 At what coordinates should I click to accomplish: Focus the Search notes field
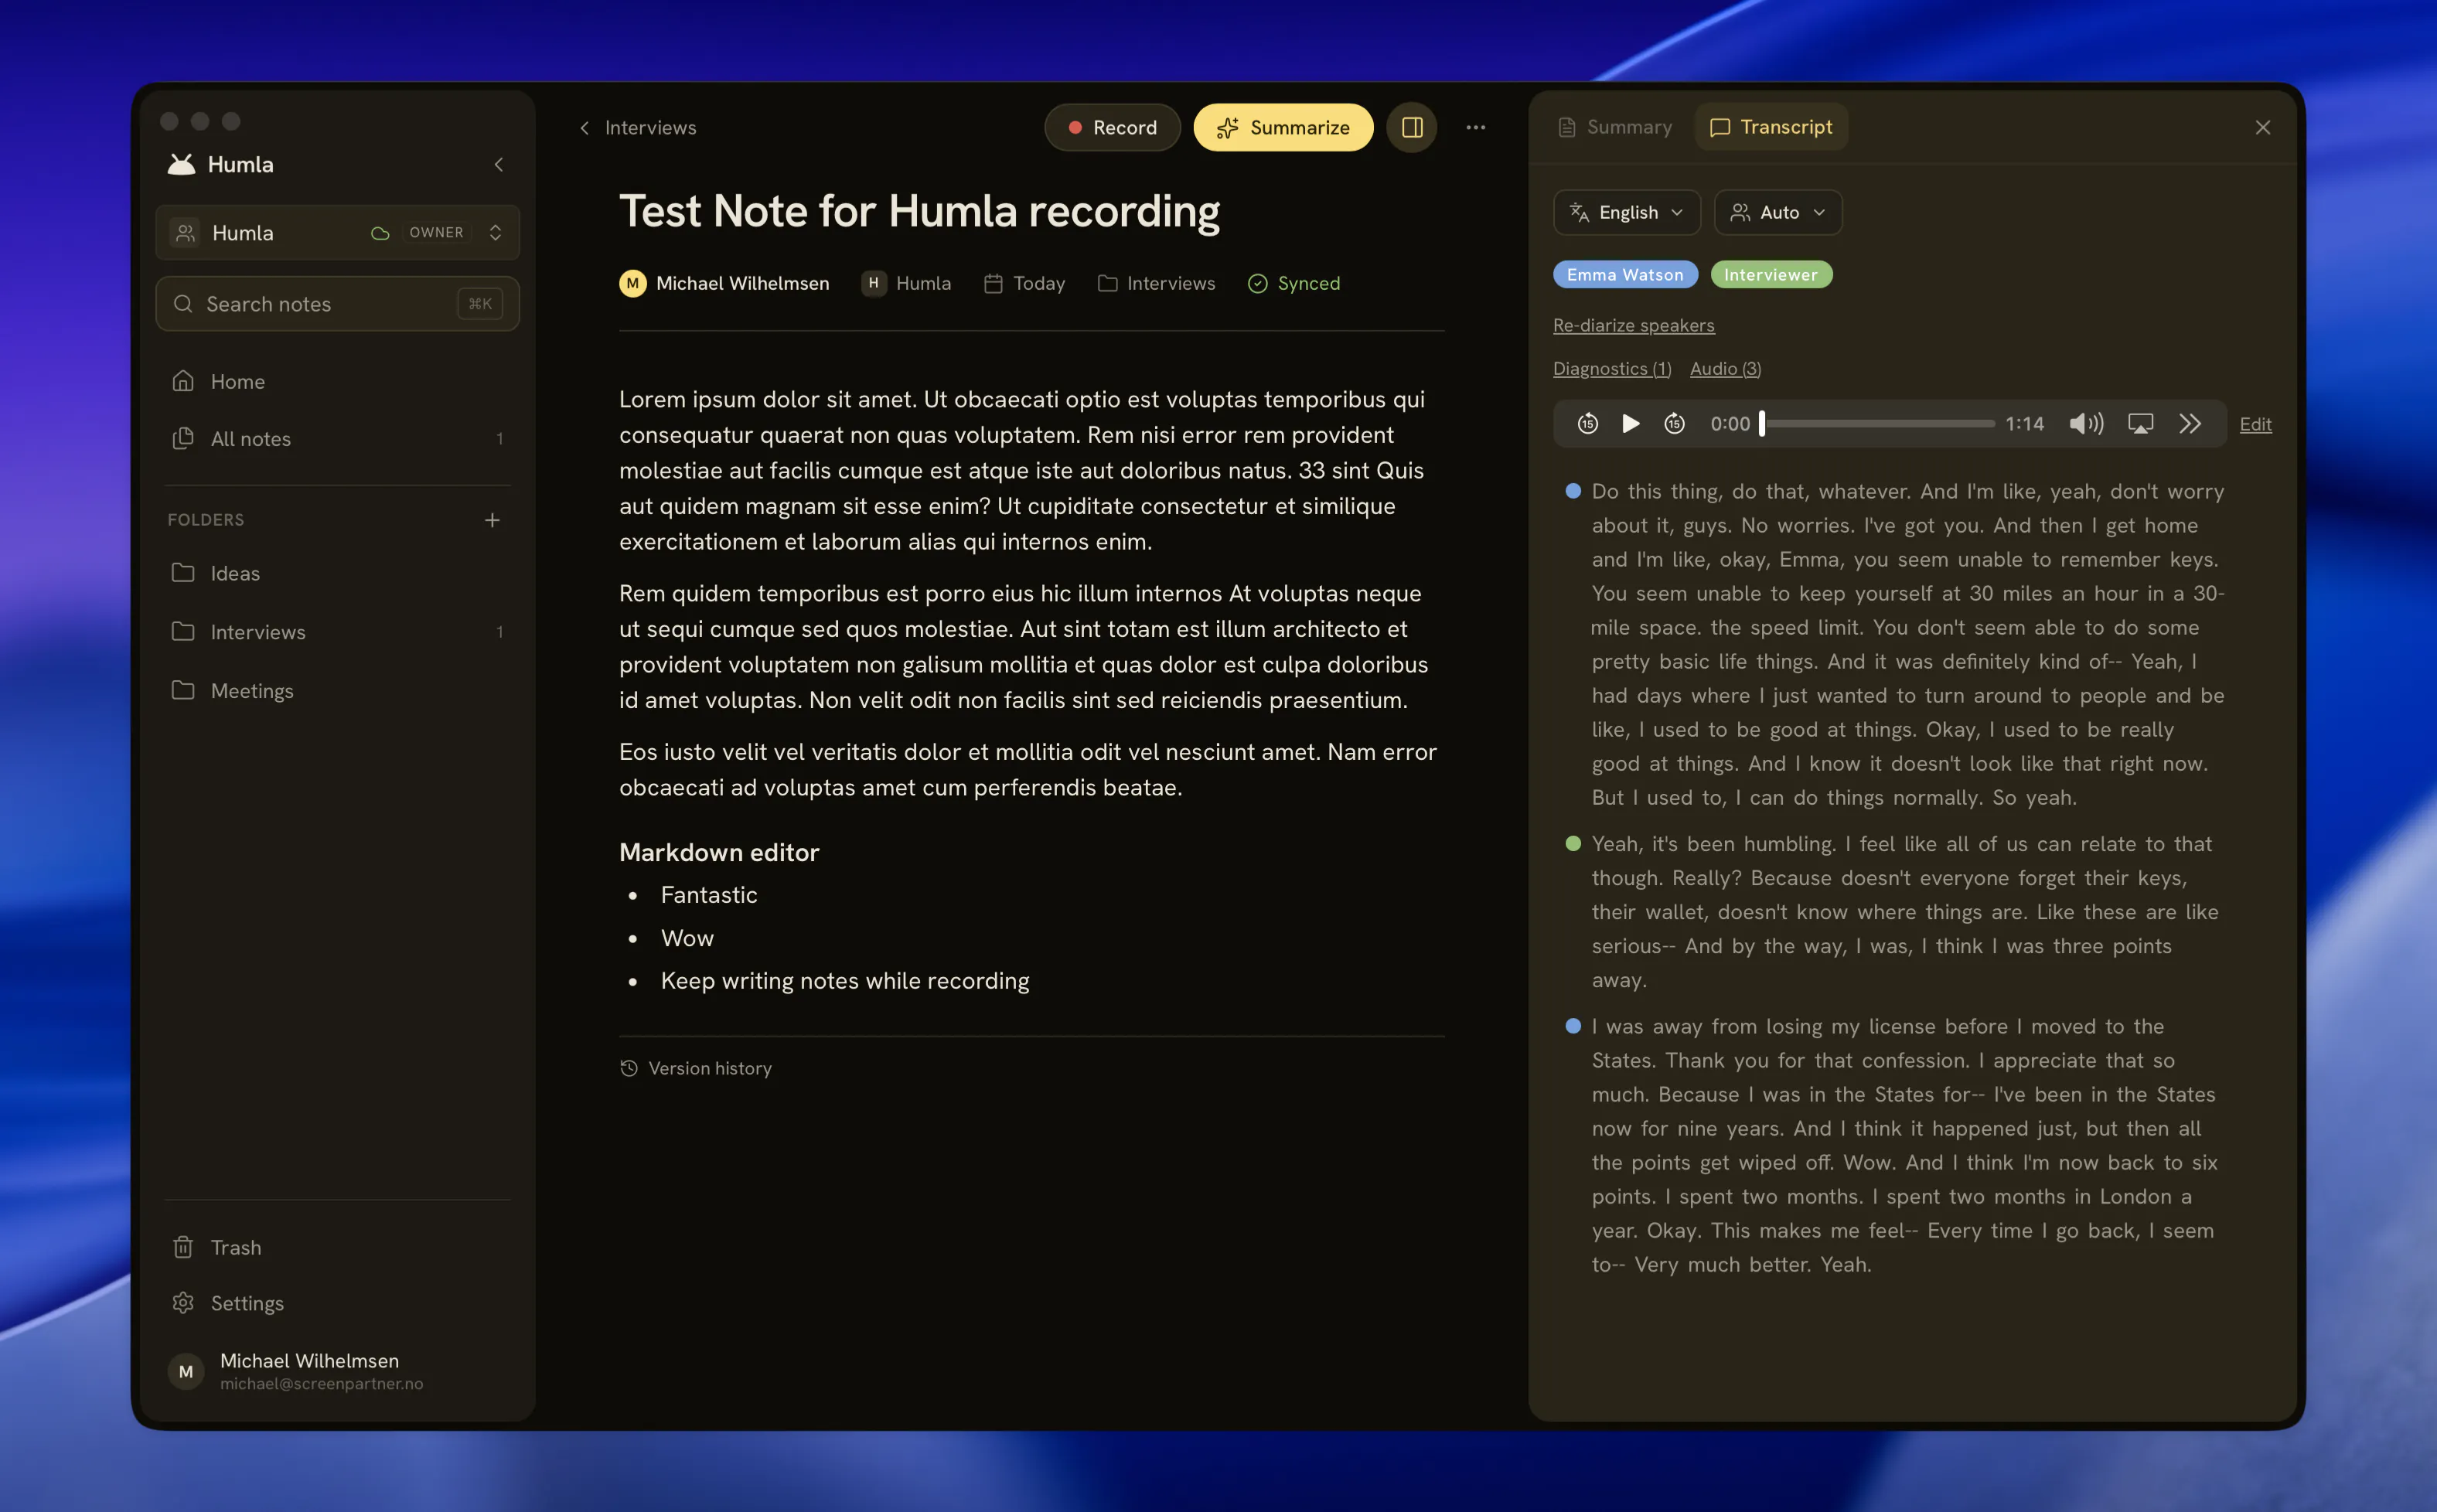click(x=337, y=304)
